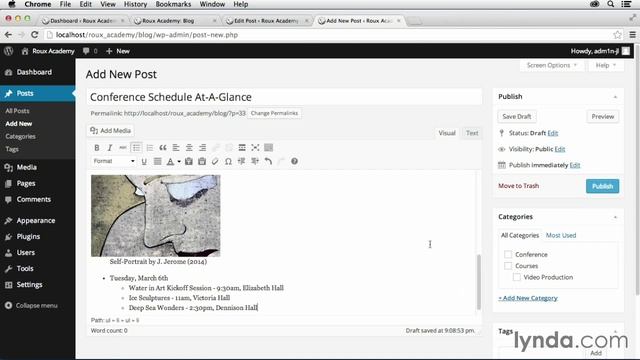Insert the Read More tag
640x360 pixels.
point(242,148)
